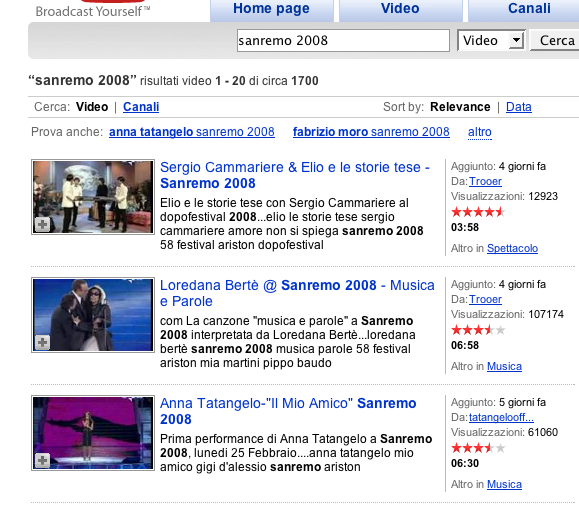Click the 06:30 duration text

click(x=465, y=463)
